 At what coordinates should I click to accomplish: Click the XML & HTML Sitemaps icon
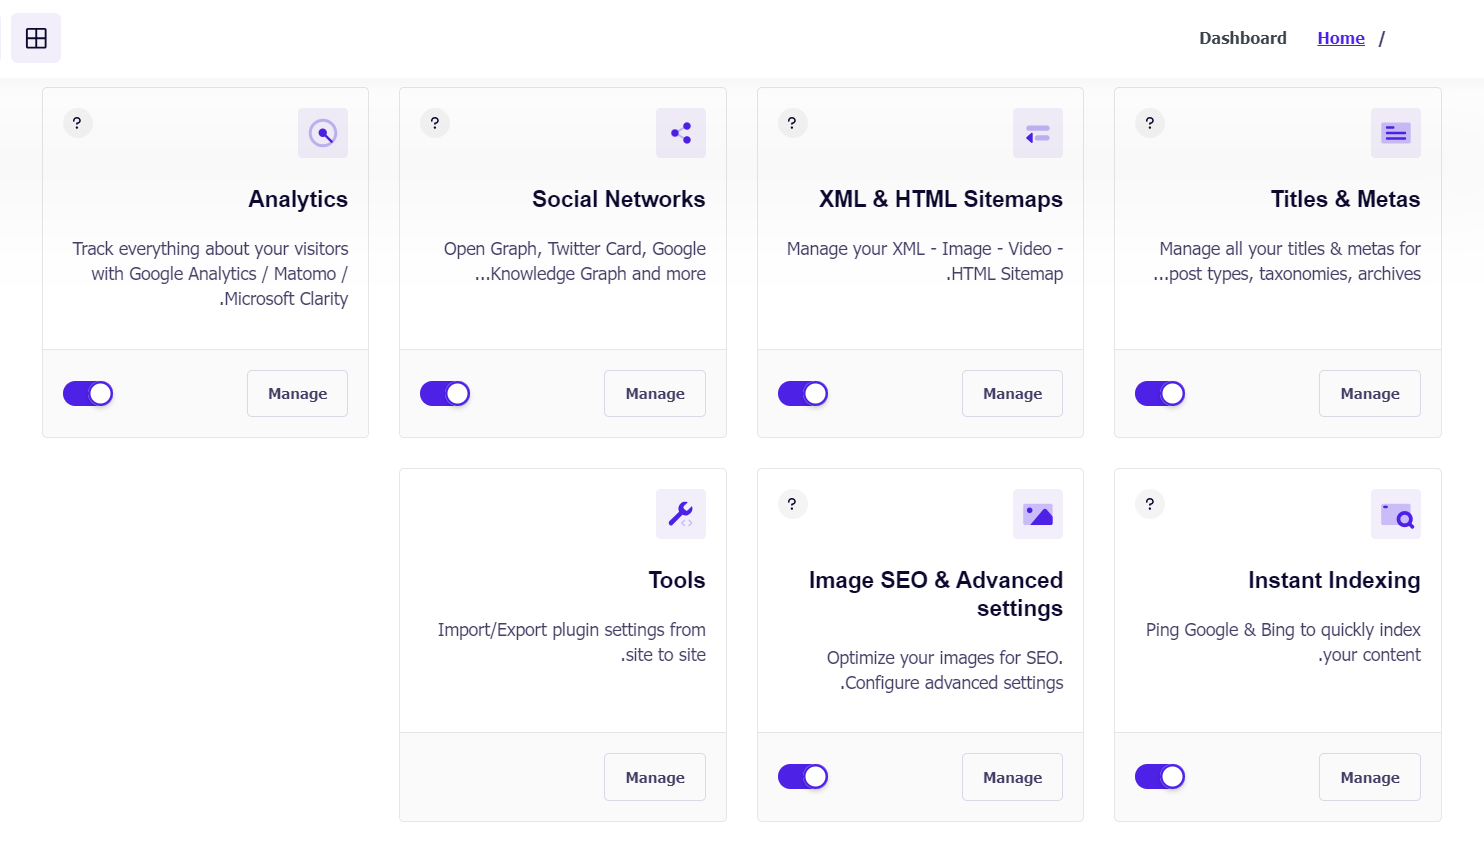tap(1038, 133)
